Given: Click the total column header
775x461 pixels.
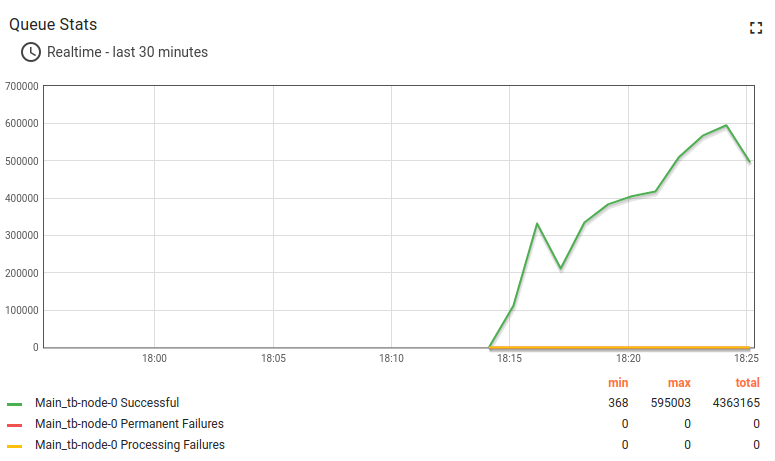Looking at the screenshot, I should coord(746,383).
